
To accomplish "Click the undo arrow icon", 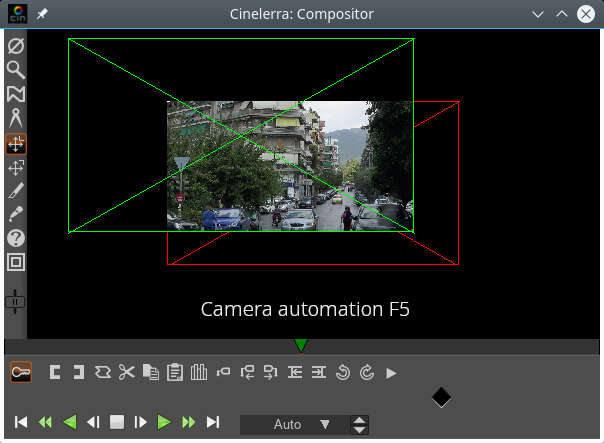I will click(342, 372).
